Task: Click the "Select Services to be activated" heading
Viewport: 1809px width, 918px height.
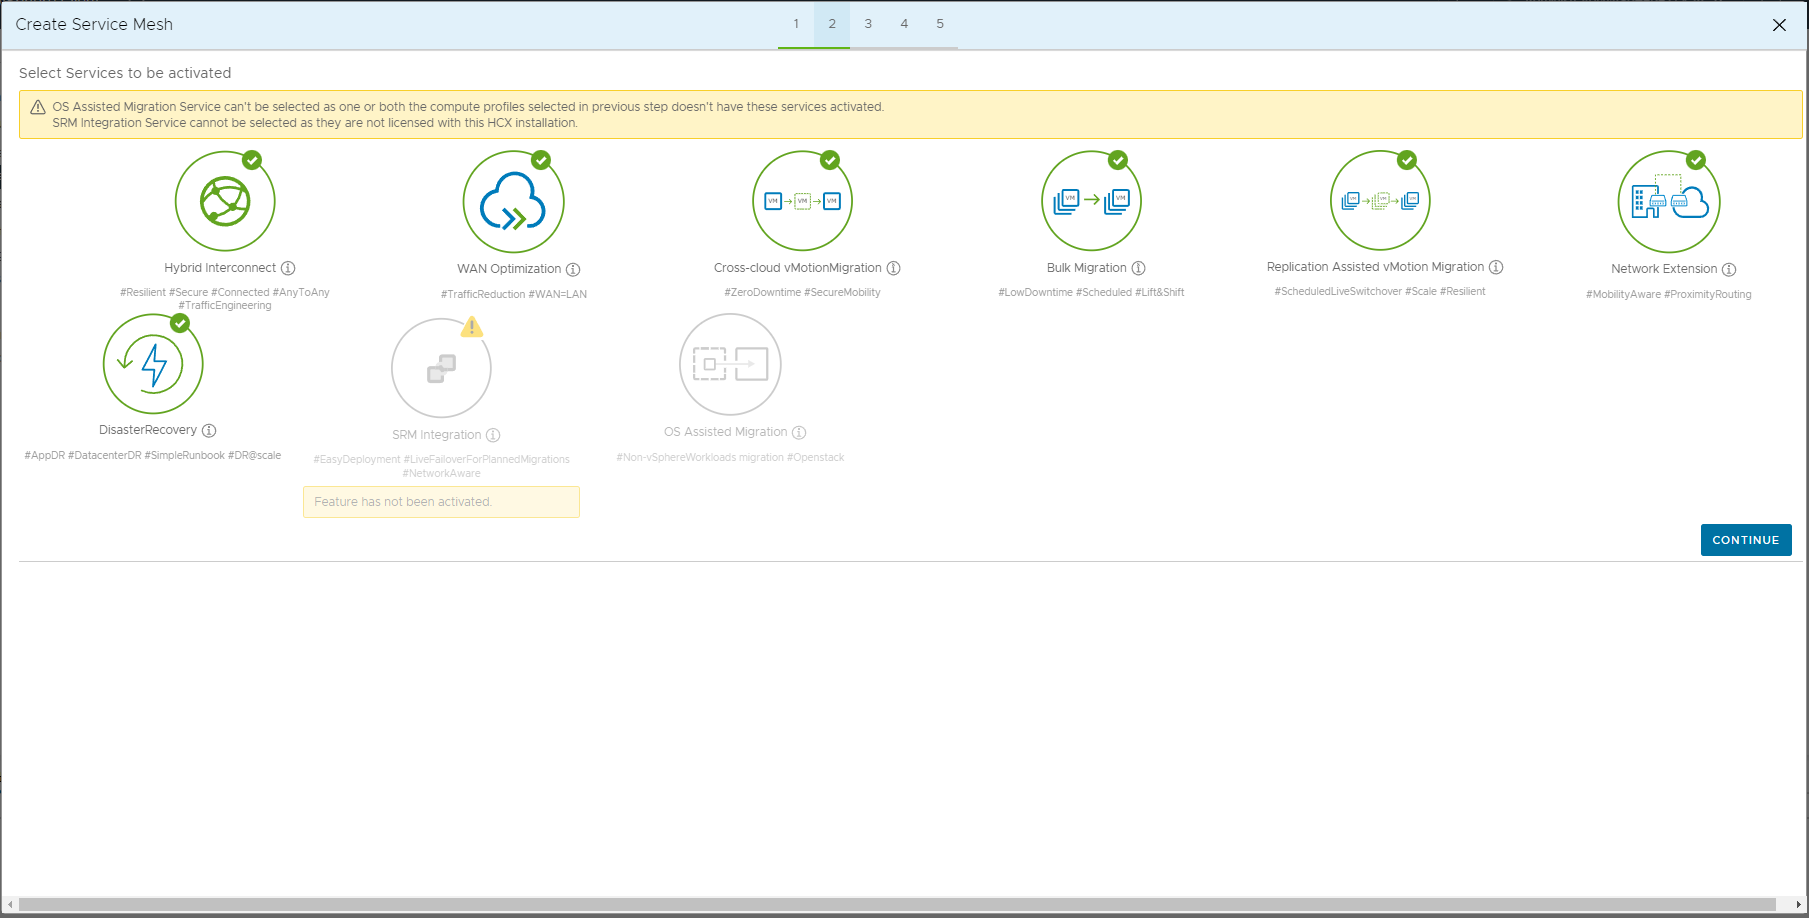Action: pos(125,73)
